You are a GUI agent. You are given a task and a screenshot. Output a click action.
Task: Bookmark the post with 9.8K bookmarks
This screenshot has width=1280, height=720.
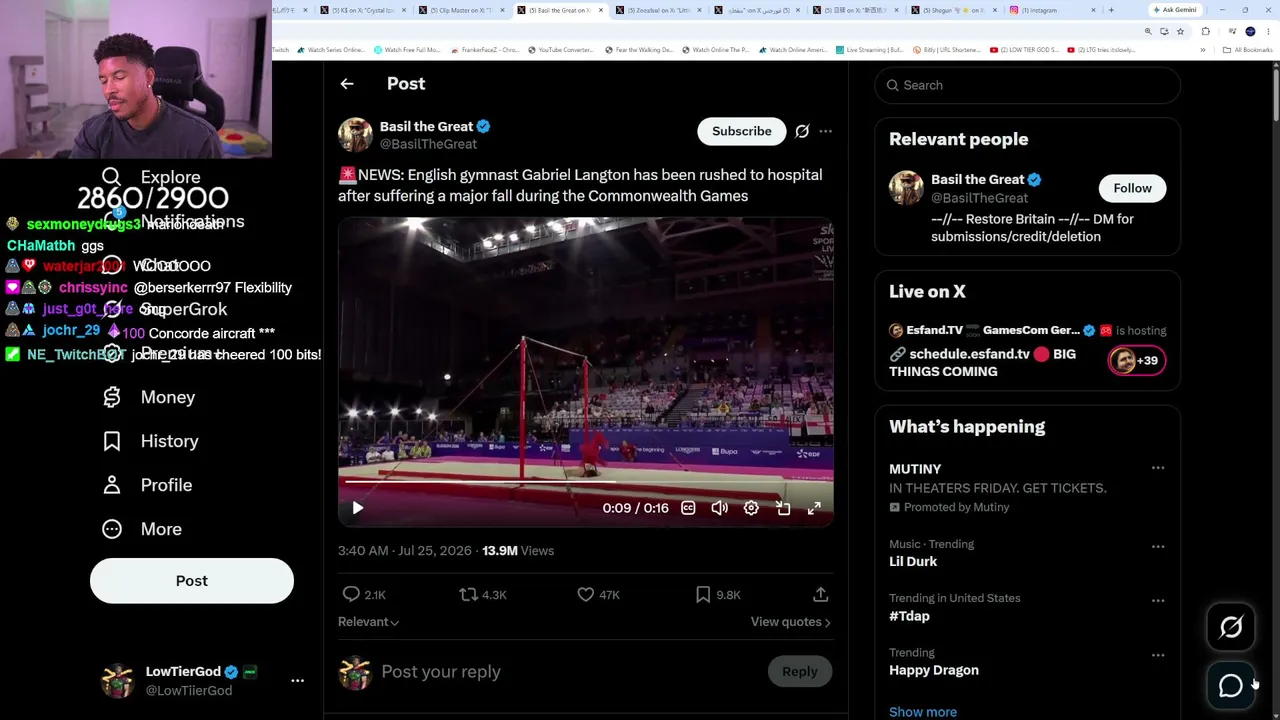718,594
